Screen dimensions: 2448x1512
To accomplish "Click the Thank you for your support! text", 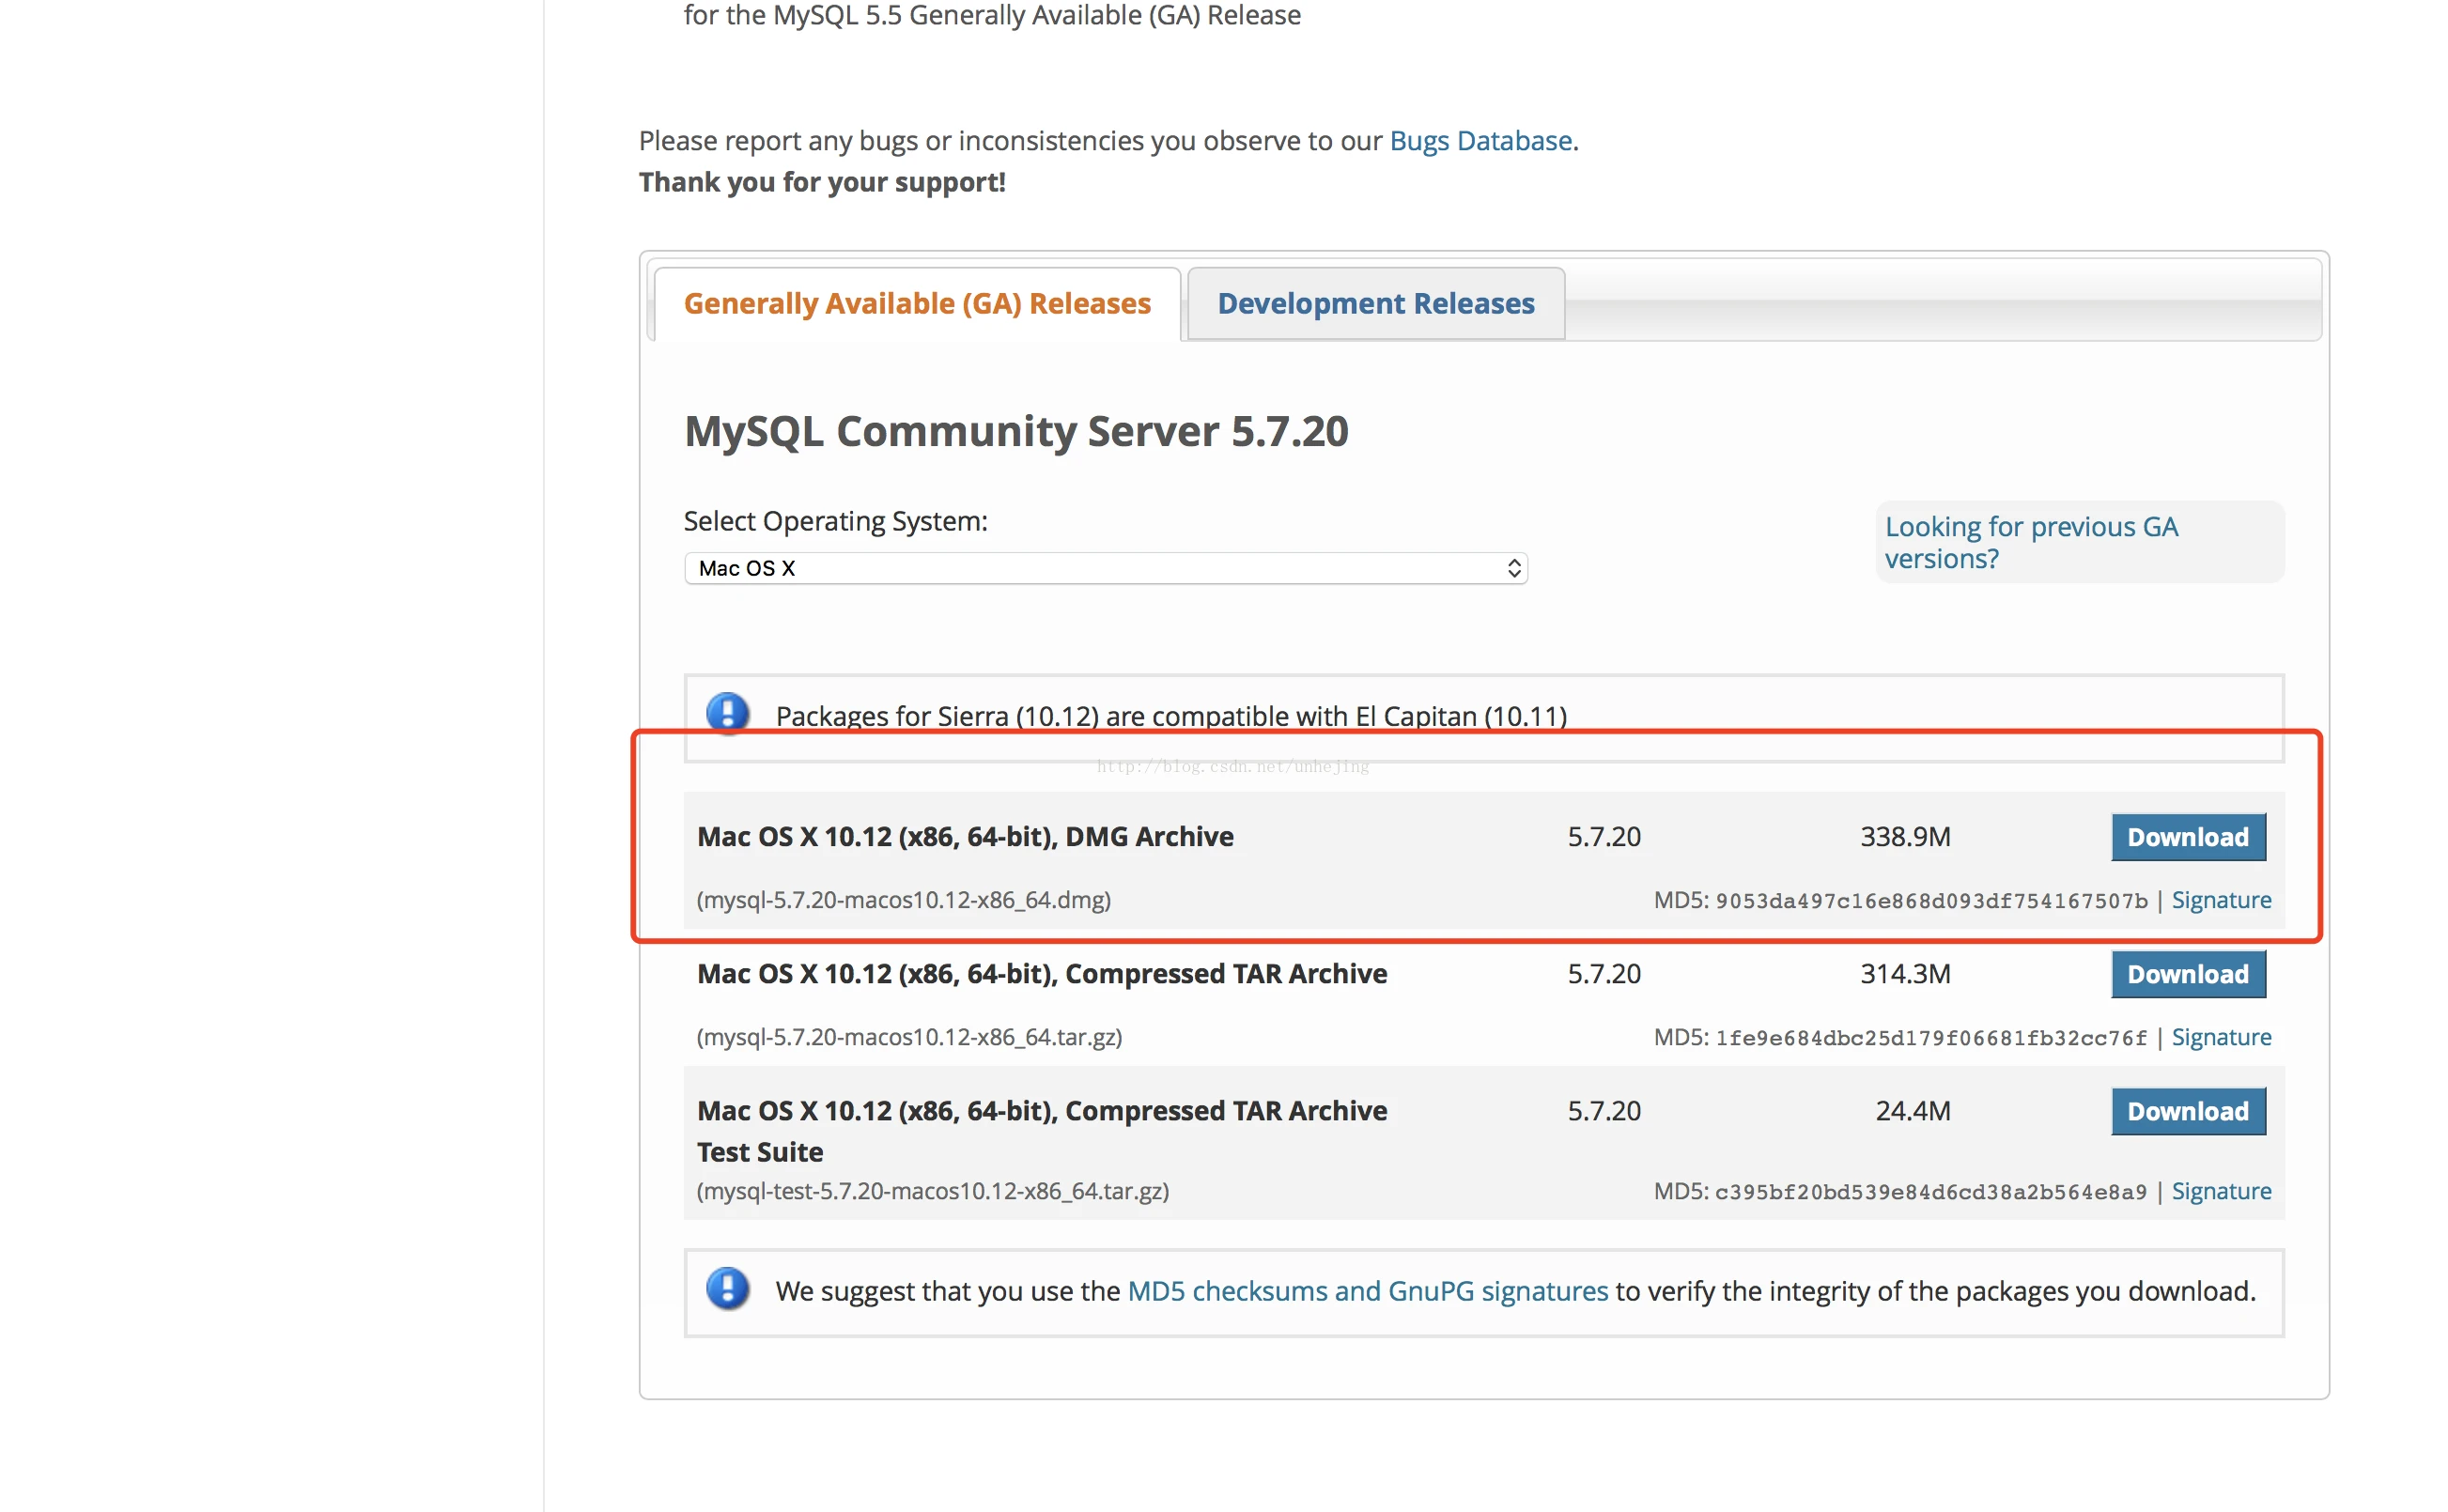I will tap(822, 182).
